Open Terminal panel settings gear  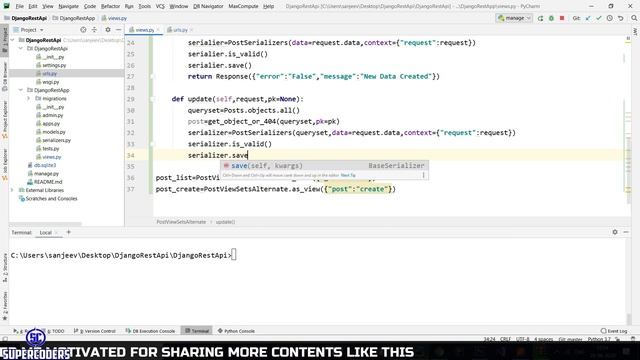click(x=615, y=232)
